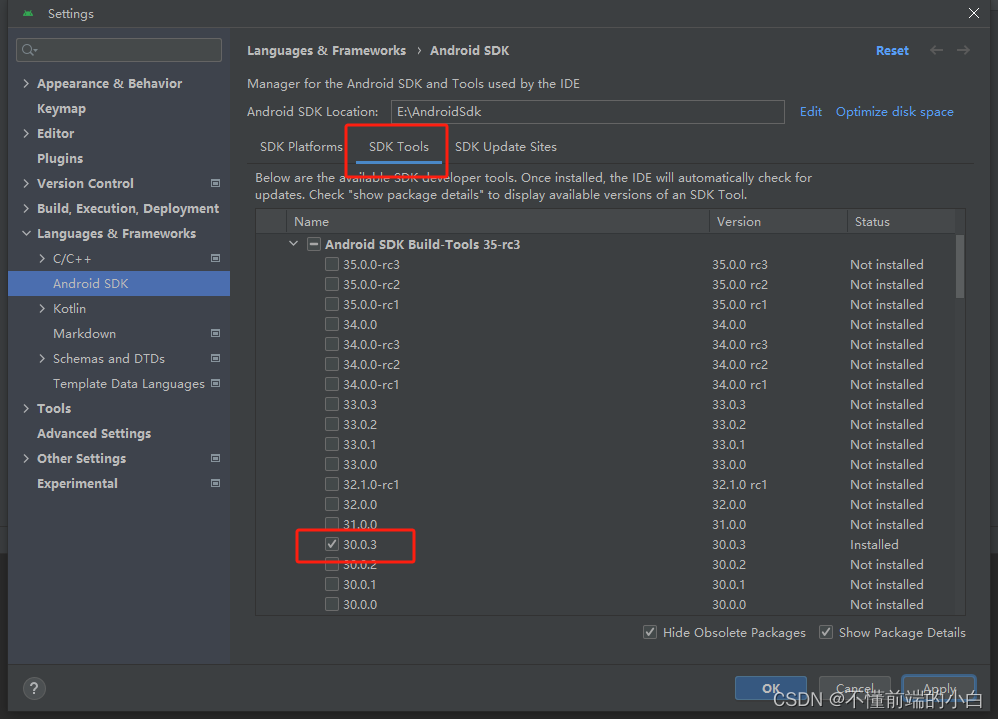Screen dimensions: 998x719
Task: Collapse Android SDK Build-Tools 35-rc3 group
Action: (x=293, y=244)
